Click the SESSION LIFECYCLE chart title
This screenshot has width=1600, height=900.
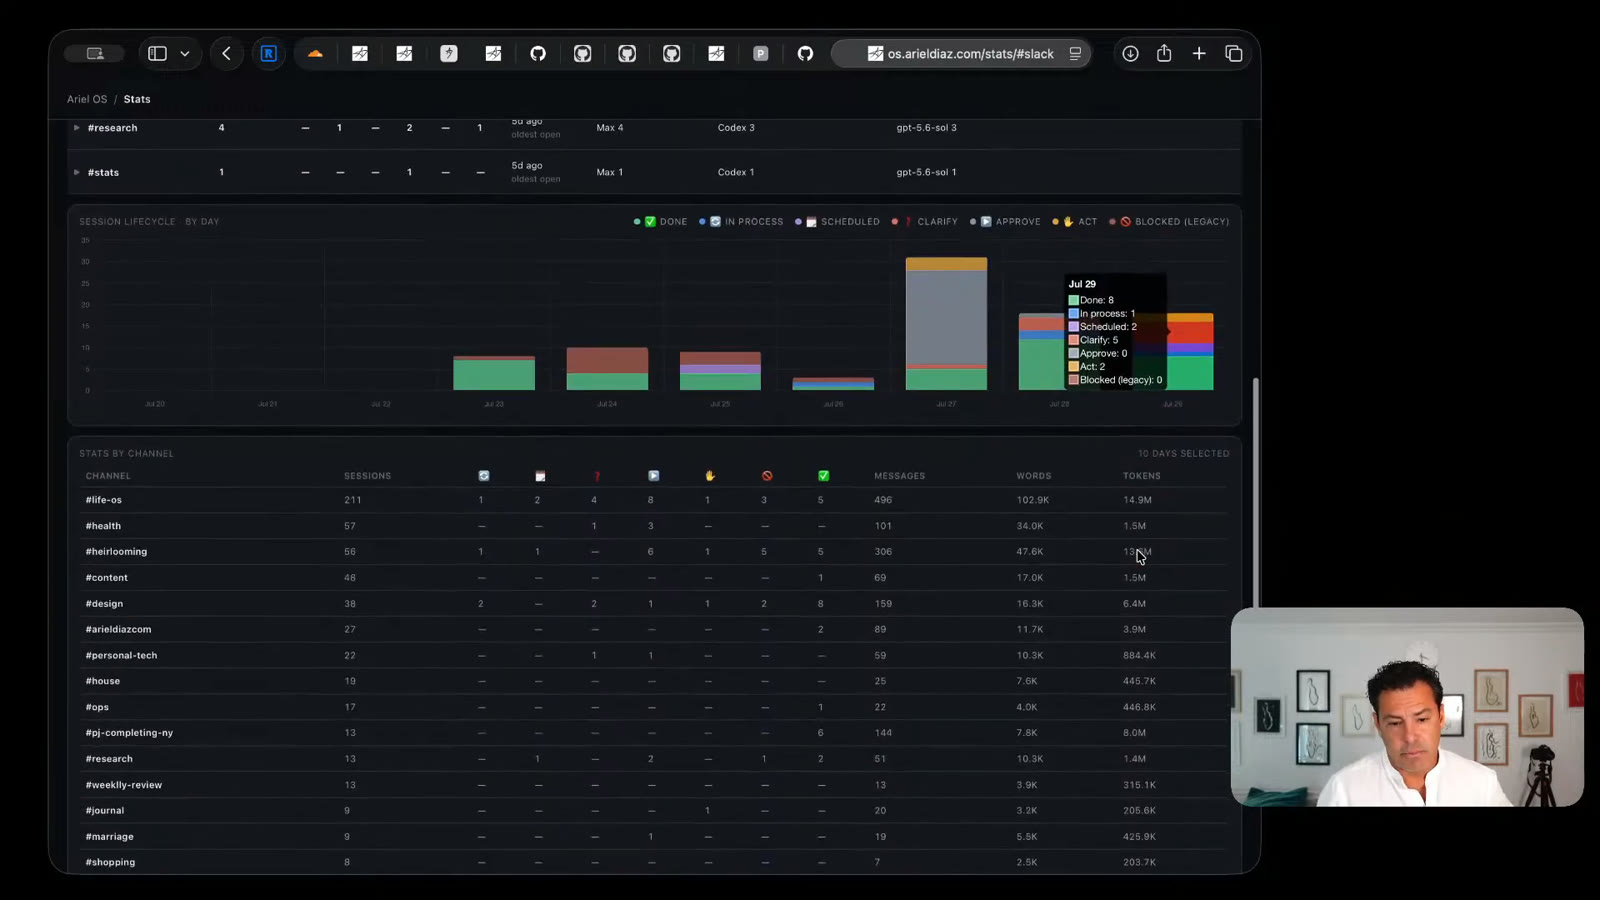click(x=149, y=222)
